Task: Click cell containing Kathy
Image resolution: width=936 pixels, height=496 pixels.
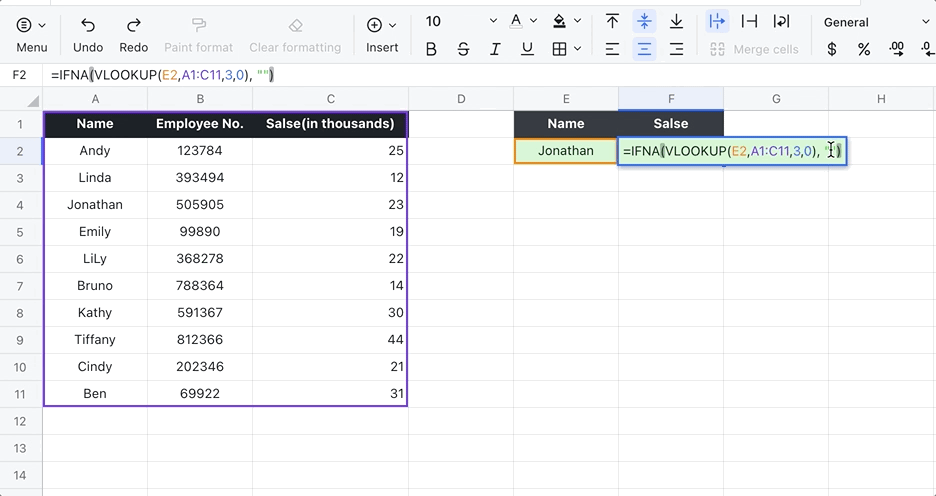Action: pyautogui.click(x=95, y=313)
